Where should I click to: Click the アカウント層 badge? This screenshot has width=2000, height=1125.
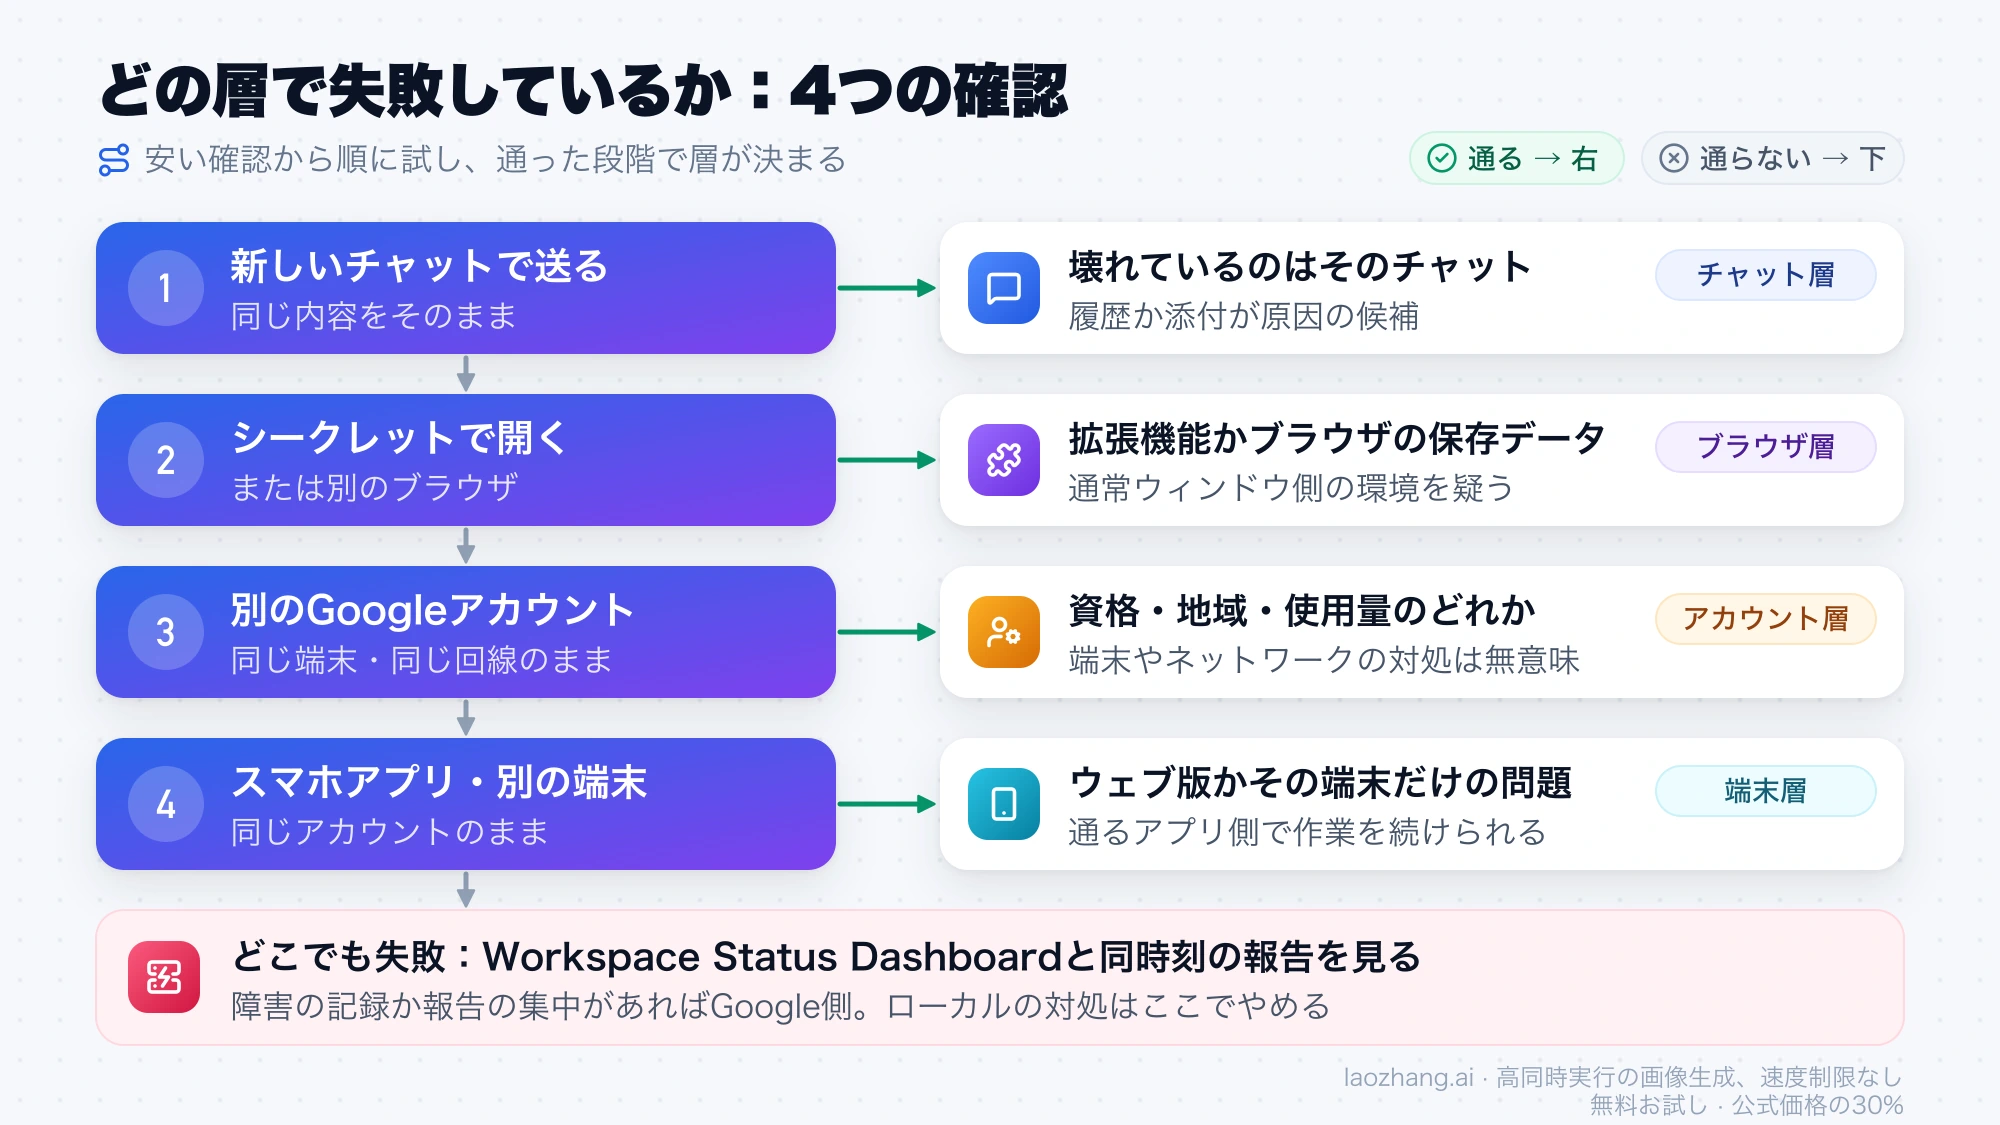coord(1765,618)
